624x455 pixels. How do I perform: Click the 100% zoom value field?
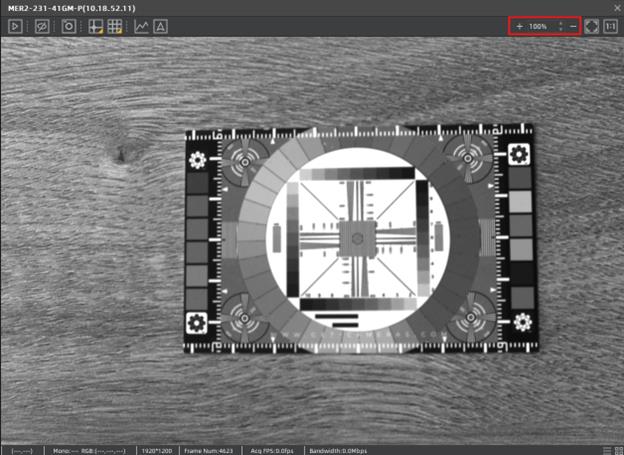pos(539,25)
